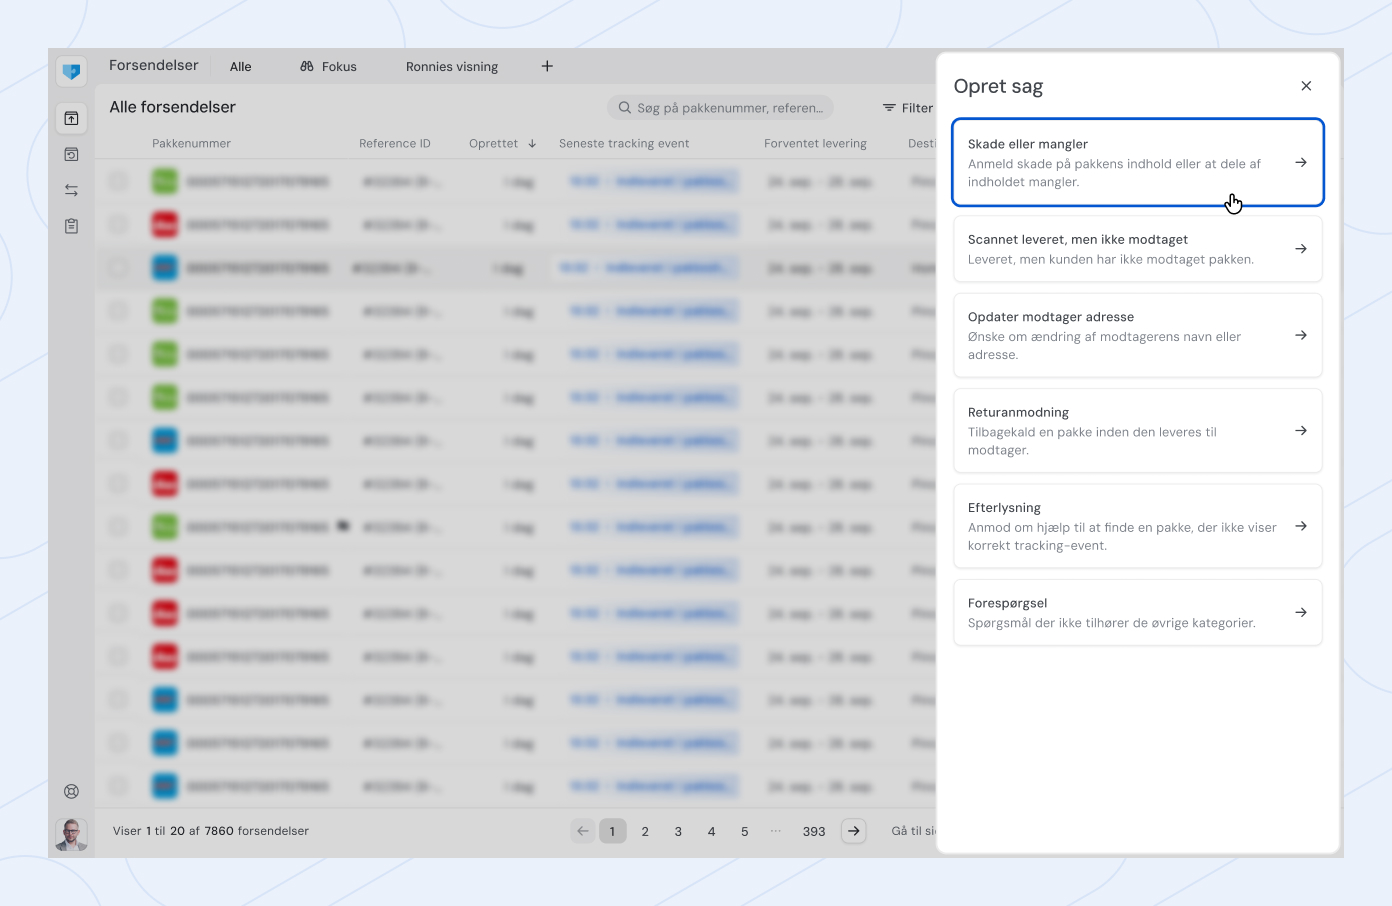Click the transfer arrows sidebar icon
Image resolution: width=1392 pixels, height=906 pixels.
coord(71,190)
